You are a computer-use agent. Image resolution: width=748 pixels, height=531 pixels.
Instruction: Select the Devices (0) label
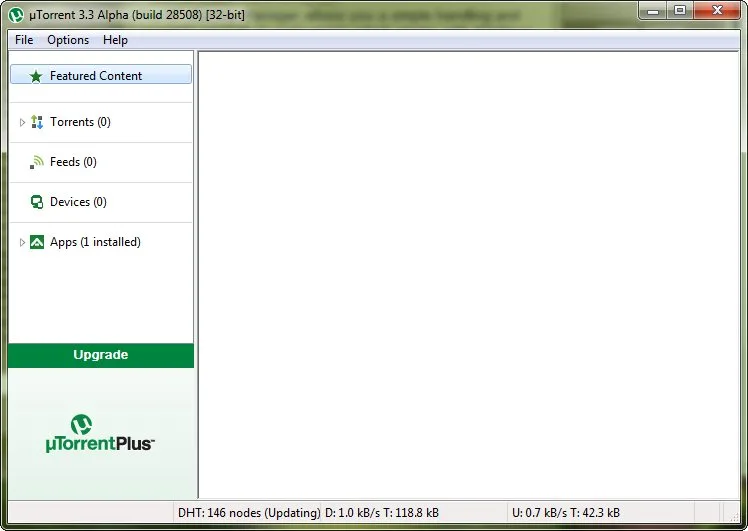(78, 202)
